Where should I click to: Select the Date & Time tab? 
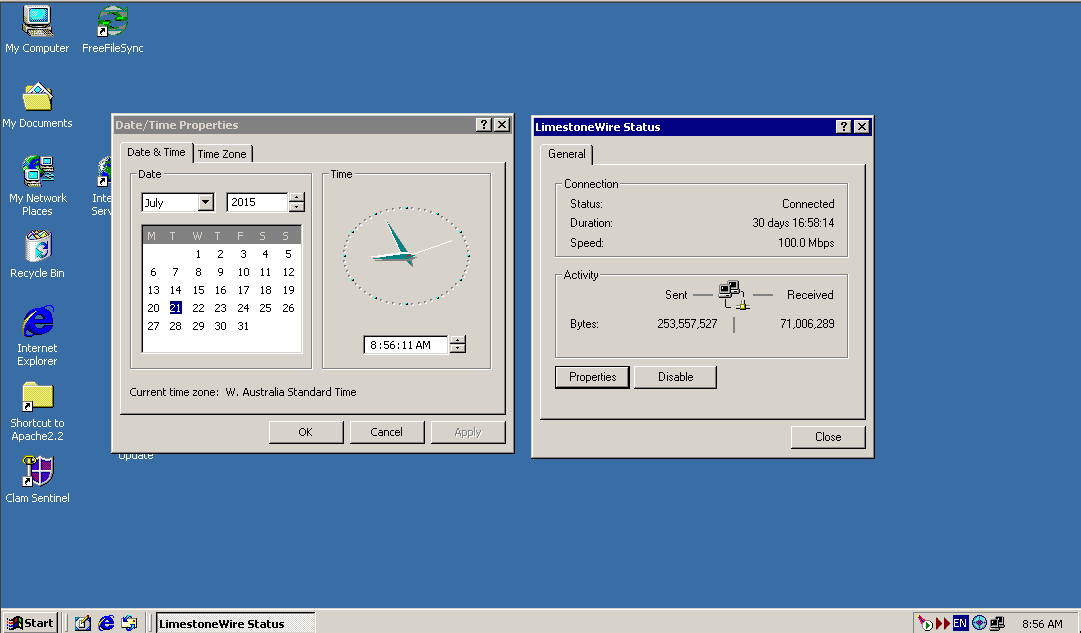156,152
